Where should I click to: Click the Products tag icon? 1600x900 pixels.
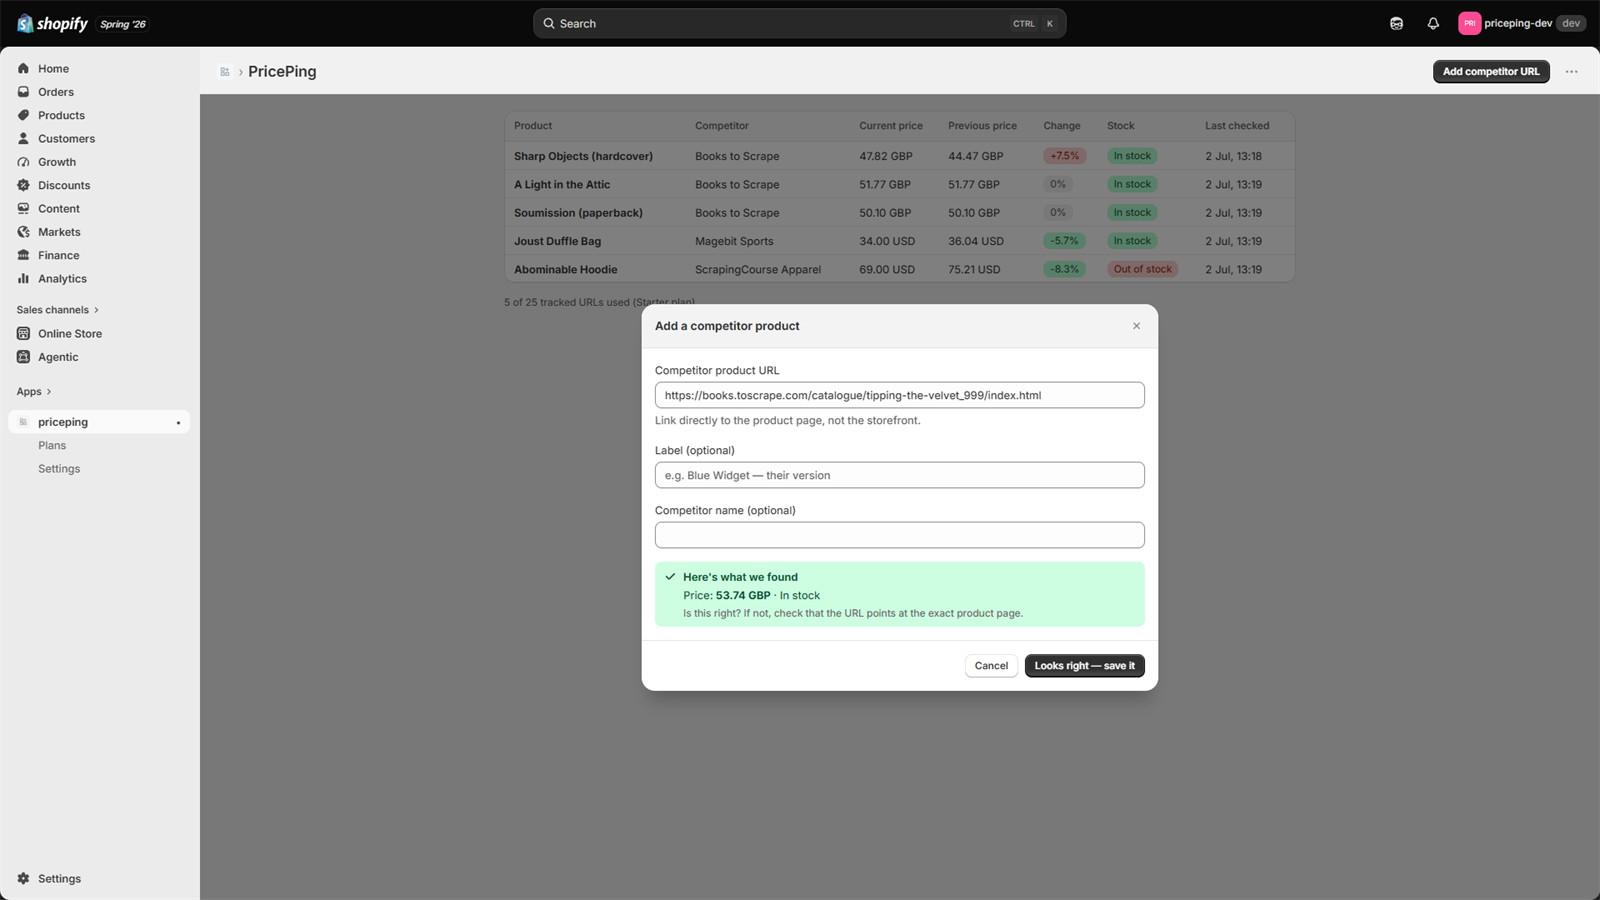point(23,115)
